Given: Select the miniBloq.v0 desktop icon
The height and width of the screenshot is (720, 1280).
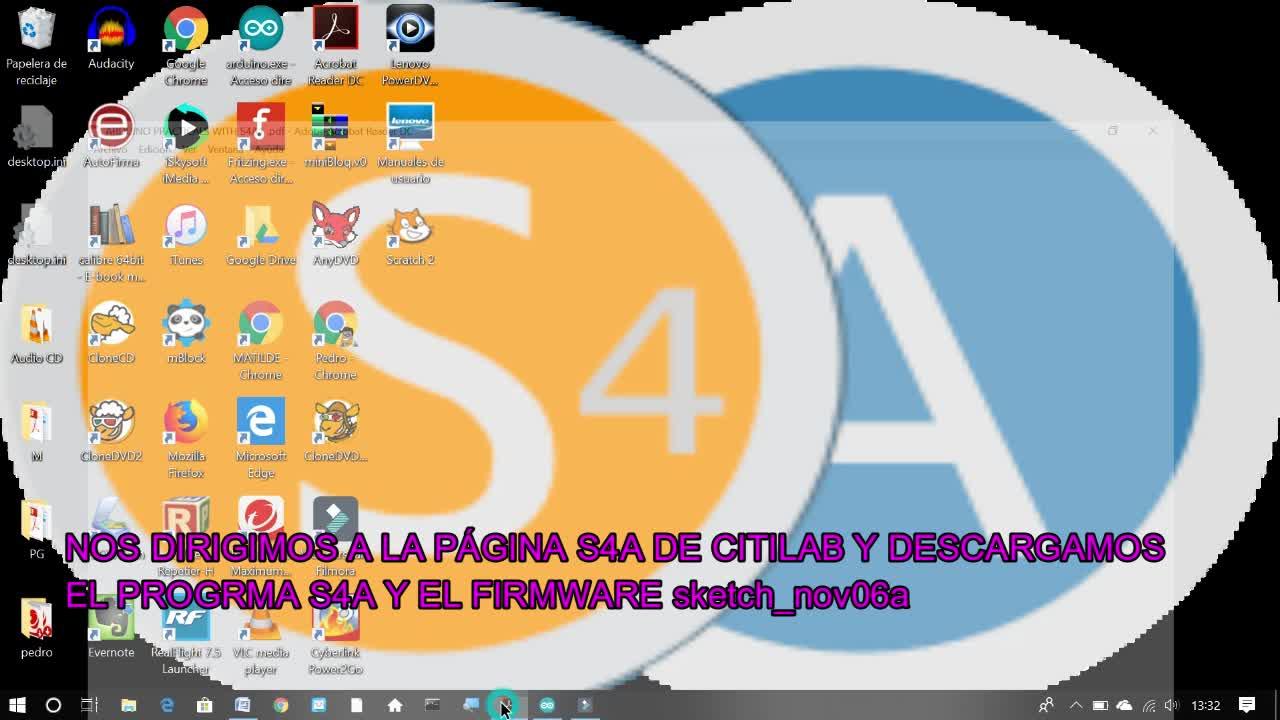Looking at the screenshot, I should click(335, 136).
